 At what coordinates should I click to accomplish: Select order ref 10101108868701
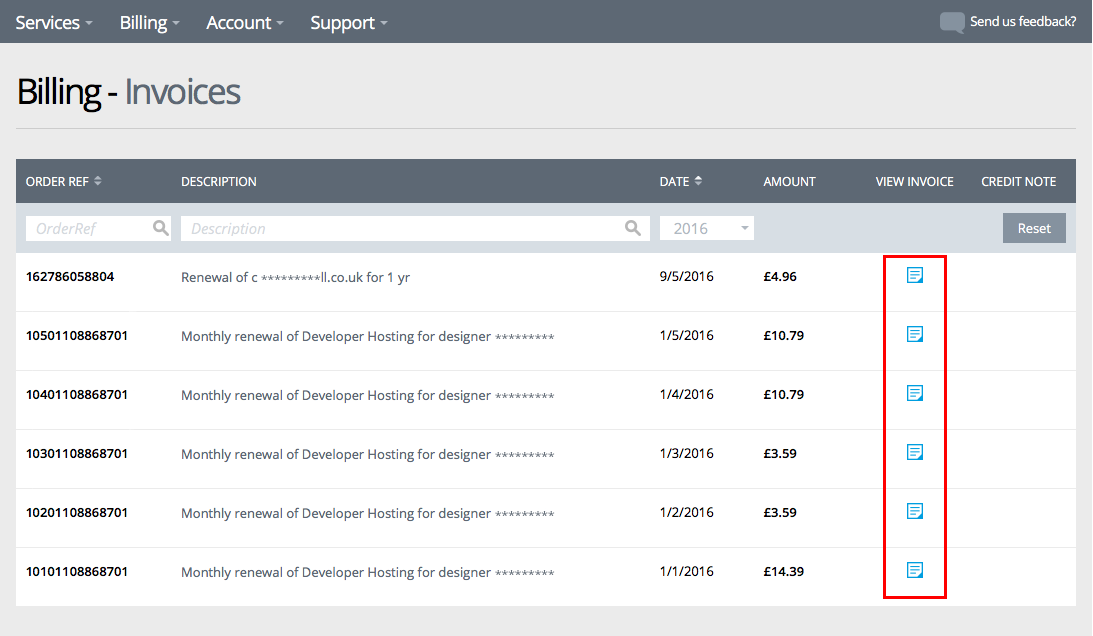point(77,571)
